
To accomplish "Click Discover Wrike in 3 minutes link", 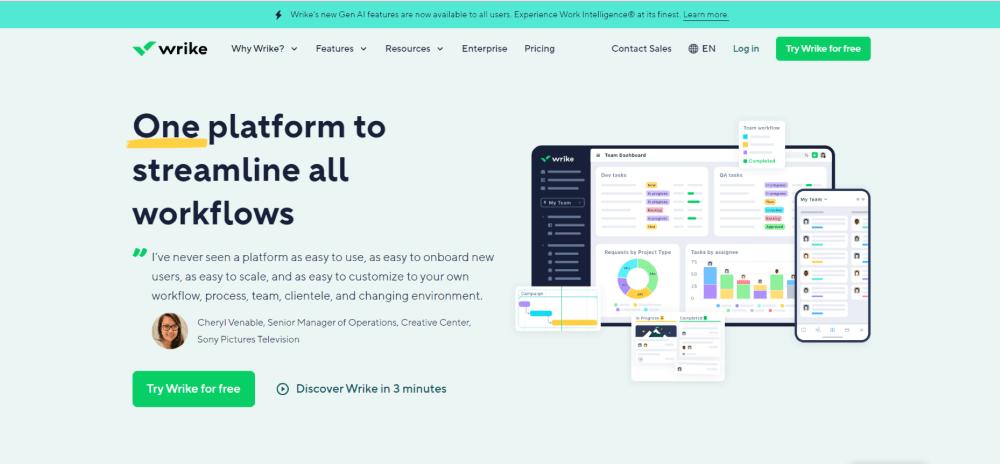I will point(362,389).
